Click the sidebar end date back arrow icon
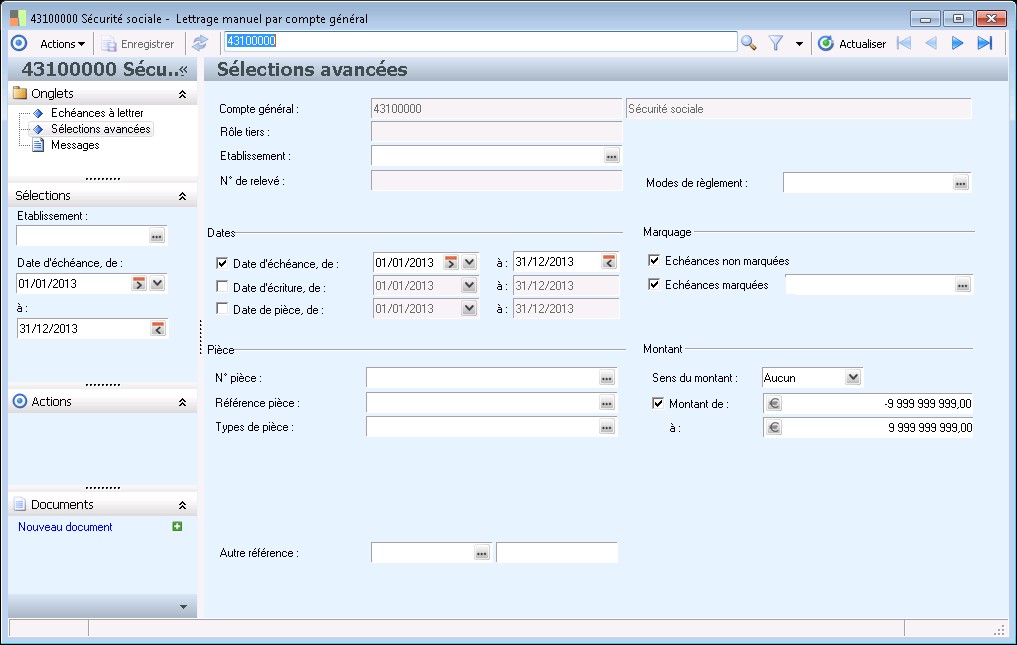 (x=158, y=328)
